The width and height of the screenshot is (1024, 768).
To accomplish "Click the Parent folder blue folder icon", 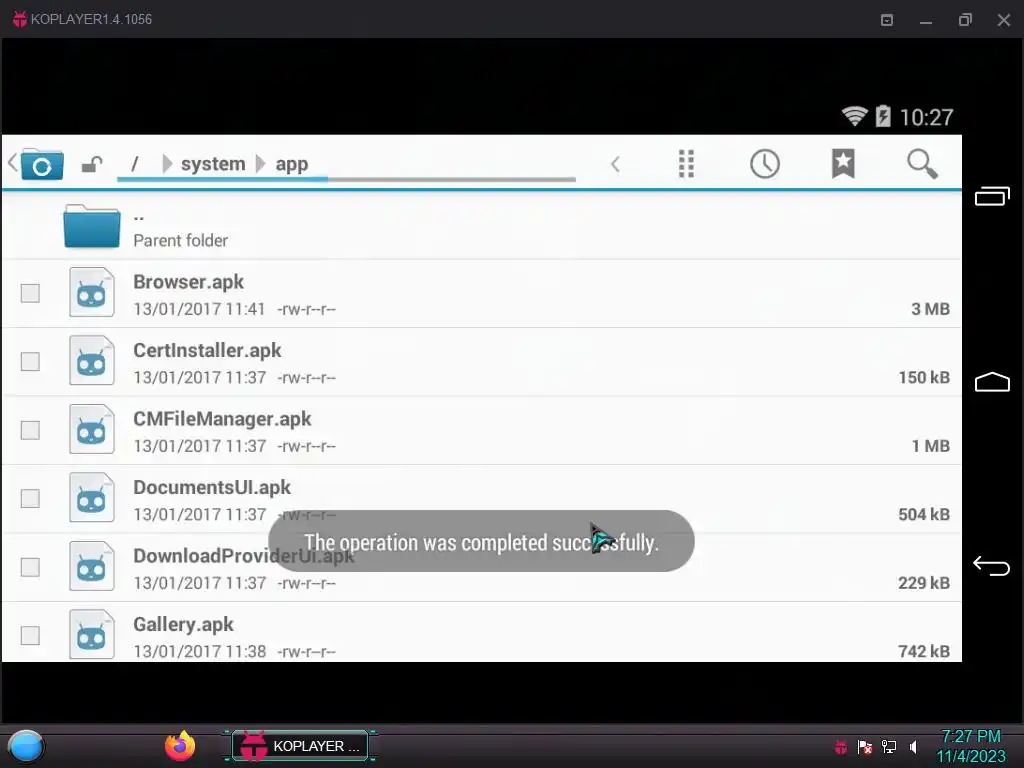I will (91, 227).
